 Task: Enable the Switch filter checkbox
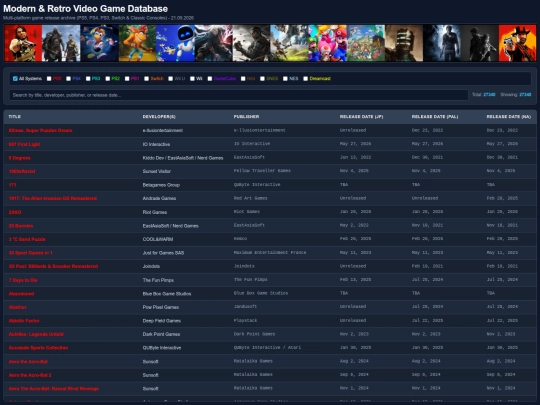click(x=146, y=79)
